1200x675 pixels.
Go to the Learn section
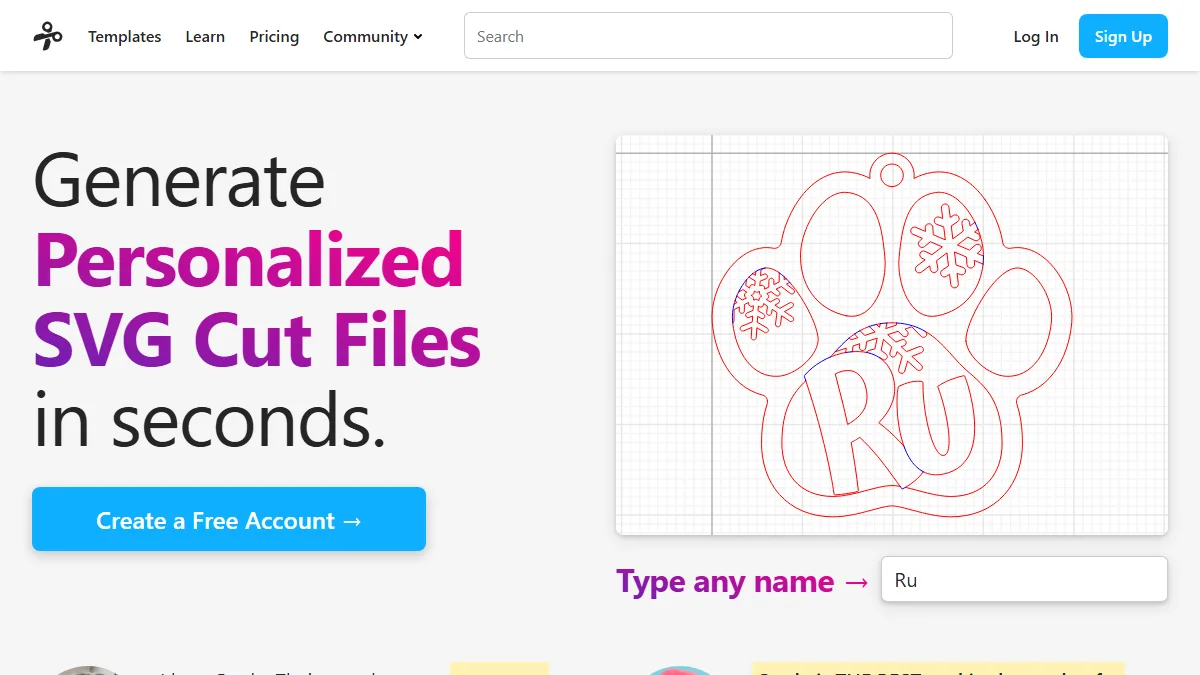pos(205,36)
